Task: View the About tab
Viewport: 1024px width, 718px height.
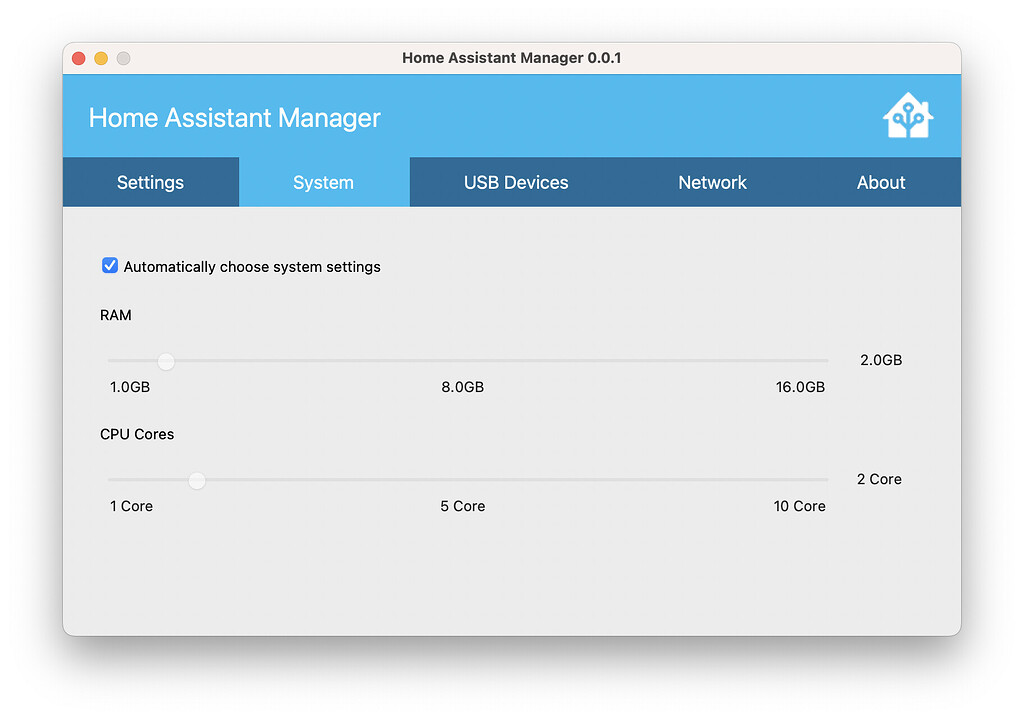Action: [x=880, y=182]
